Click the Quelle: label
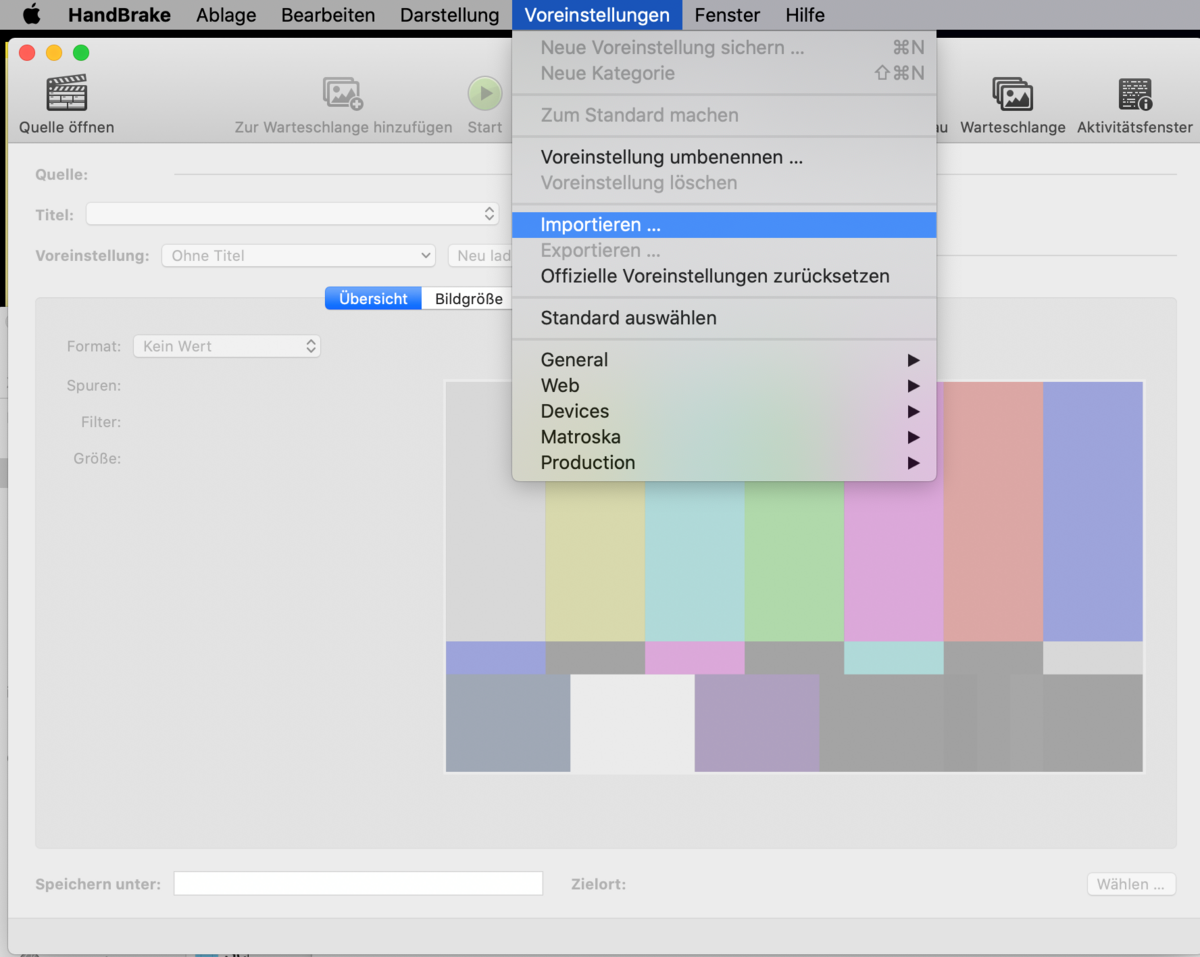 pyautogui.click(x=61, y=175)
